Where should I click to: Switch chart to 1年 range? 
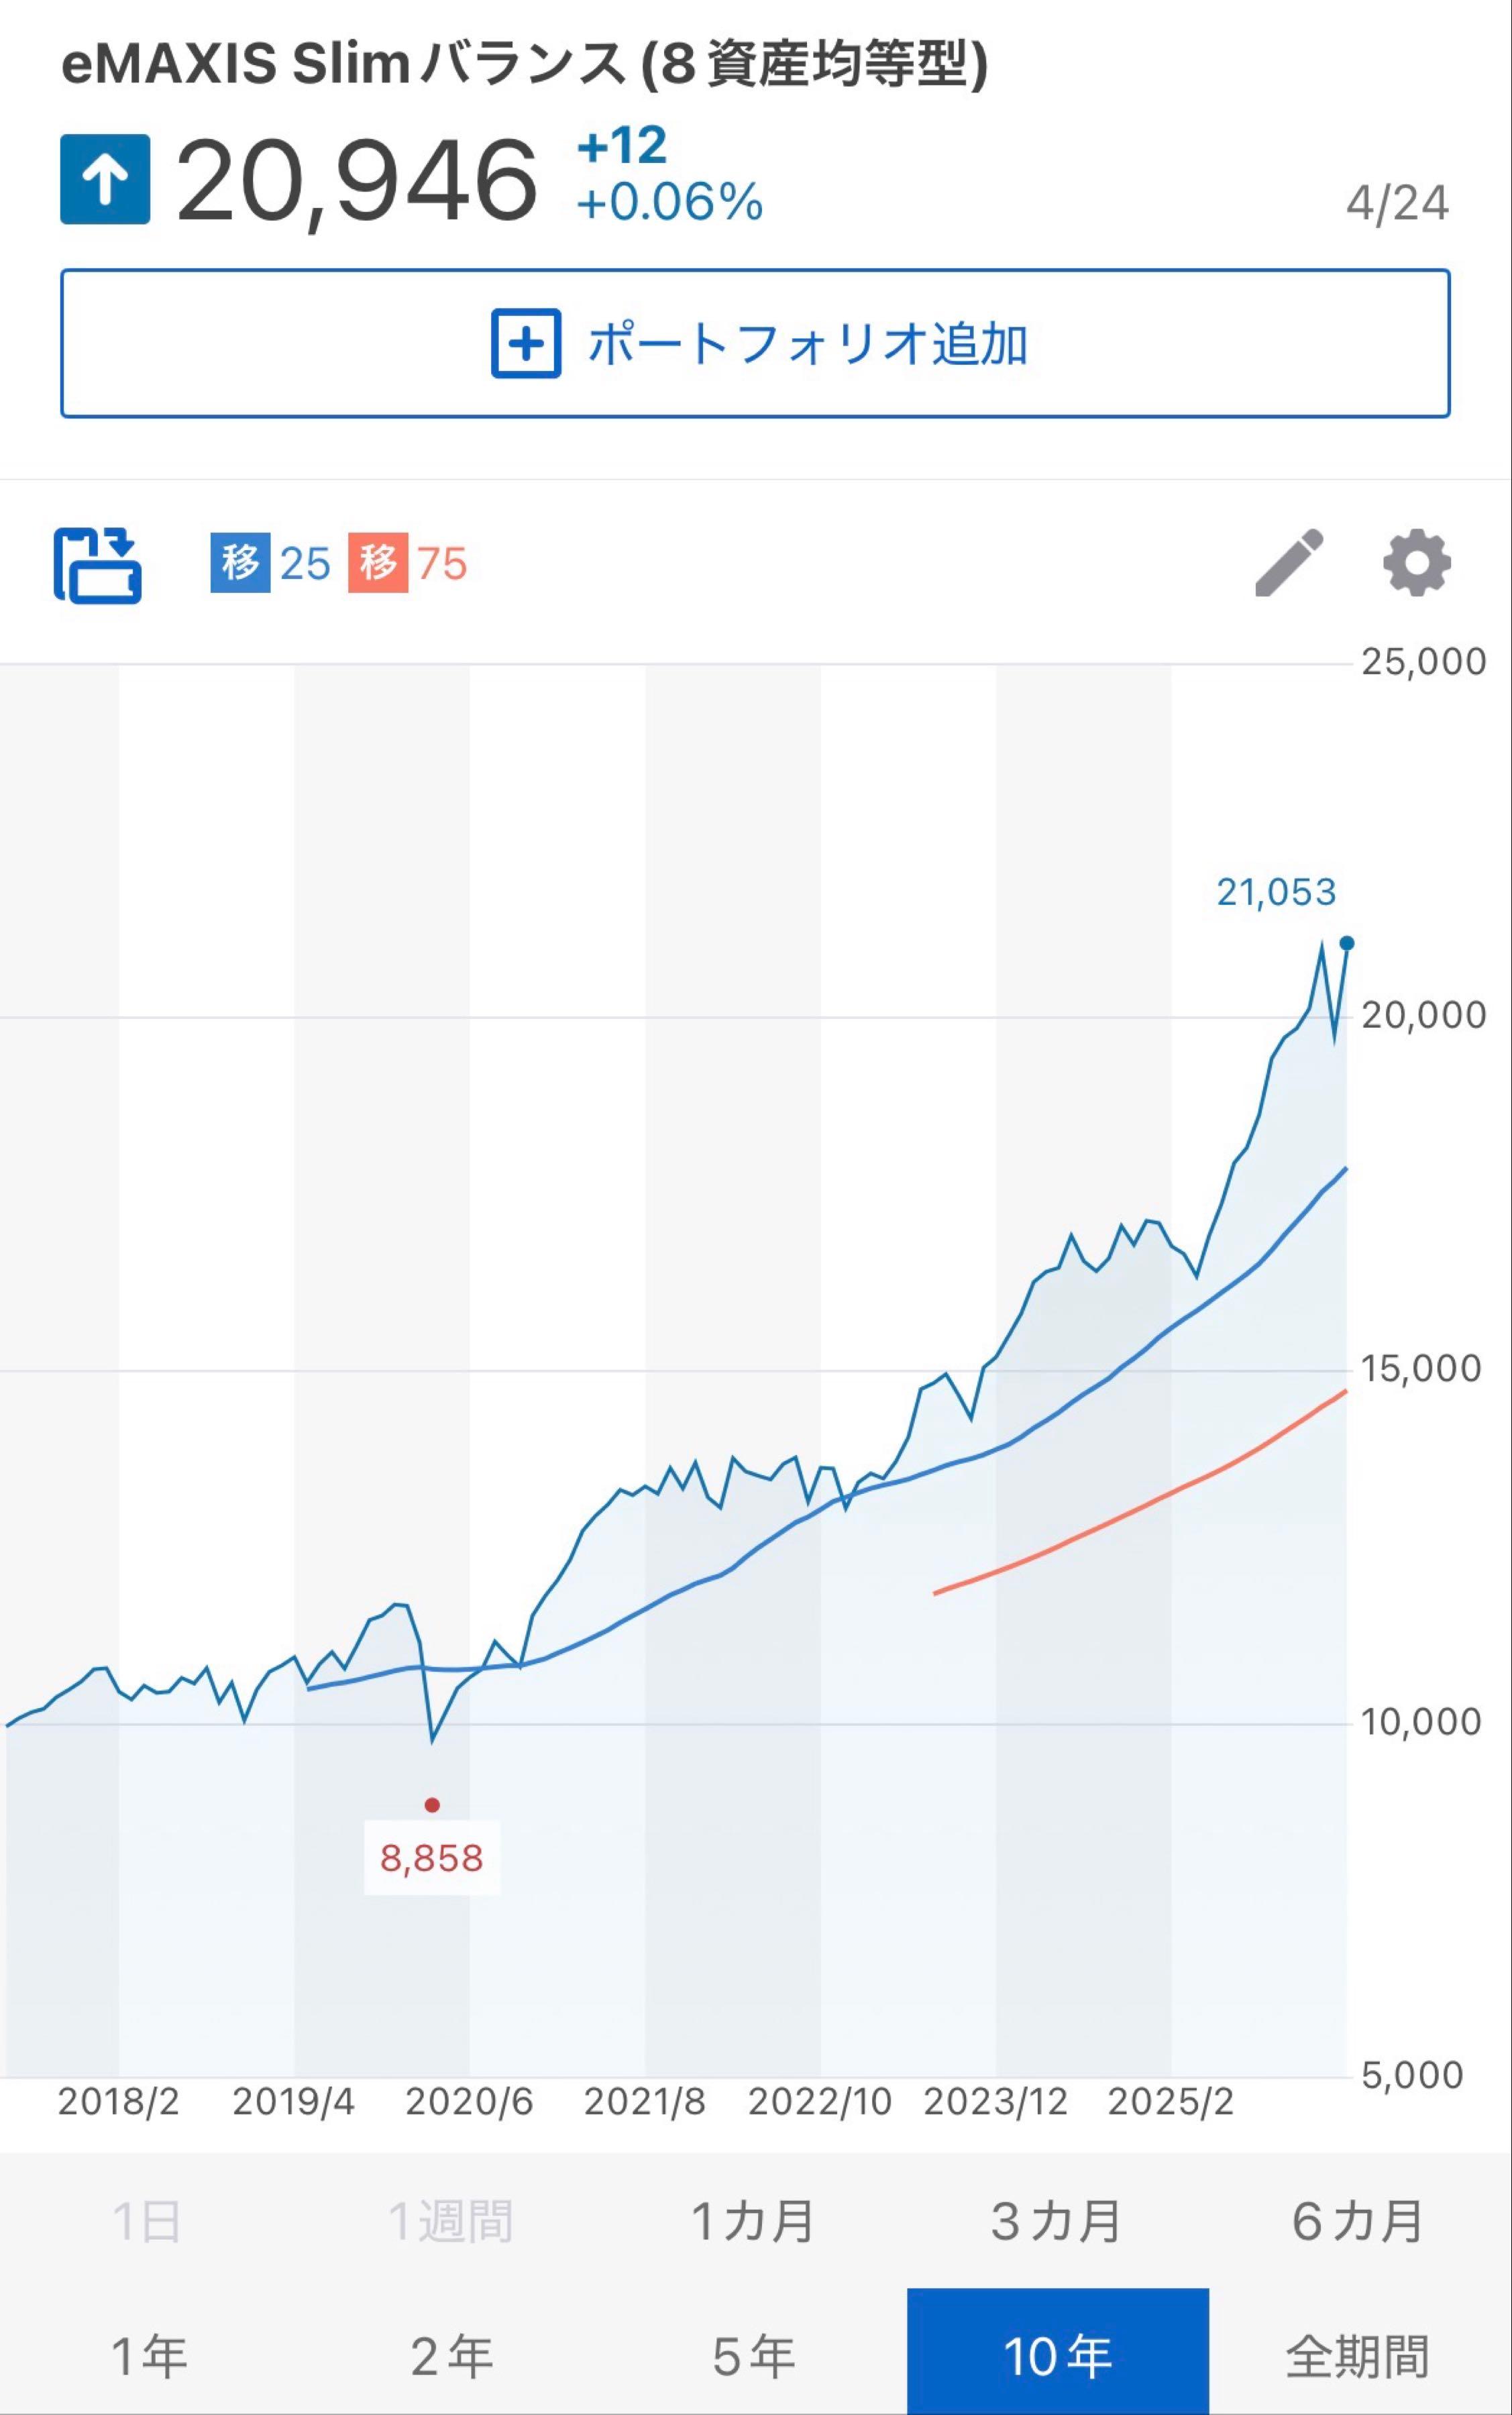tap(150, 2356)
